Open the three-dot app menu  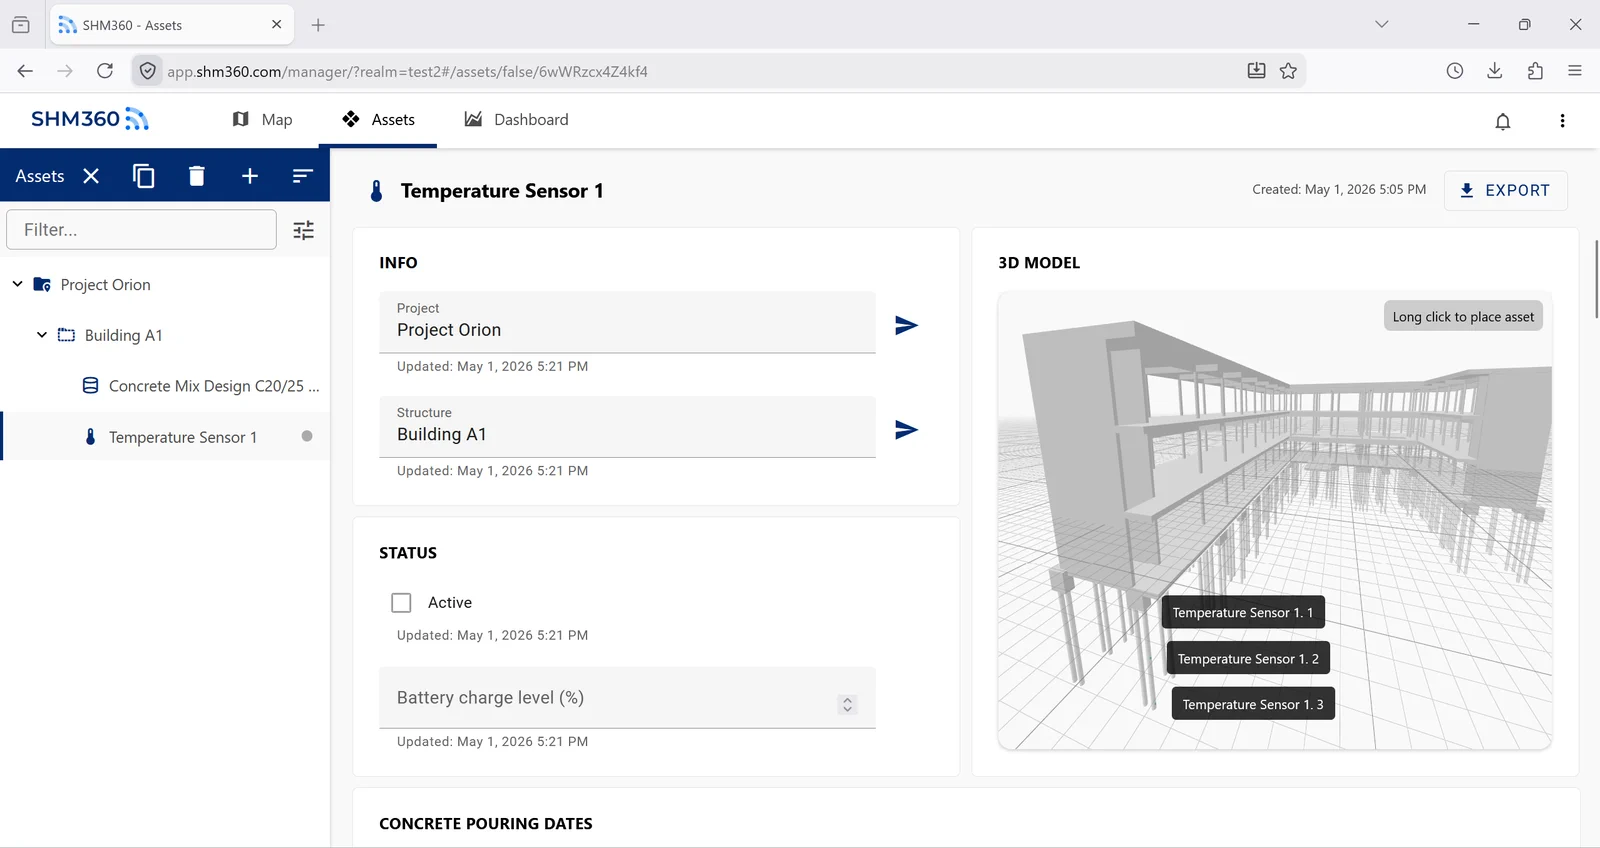pyautogui.click(x=1562, y=121)
